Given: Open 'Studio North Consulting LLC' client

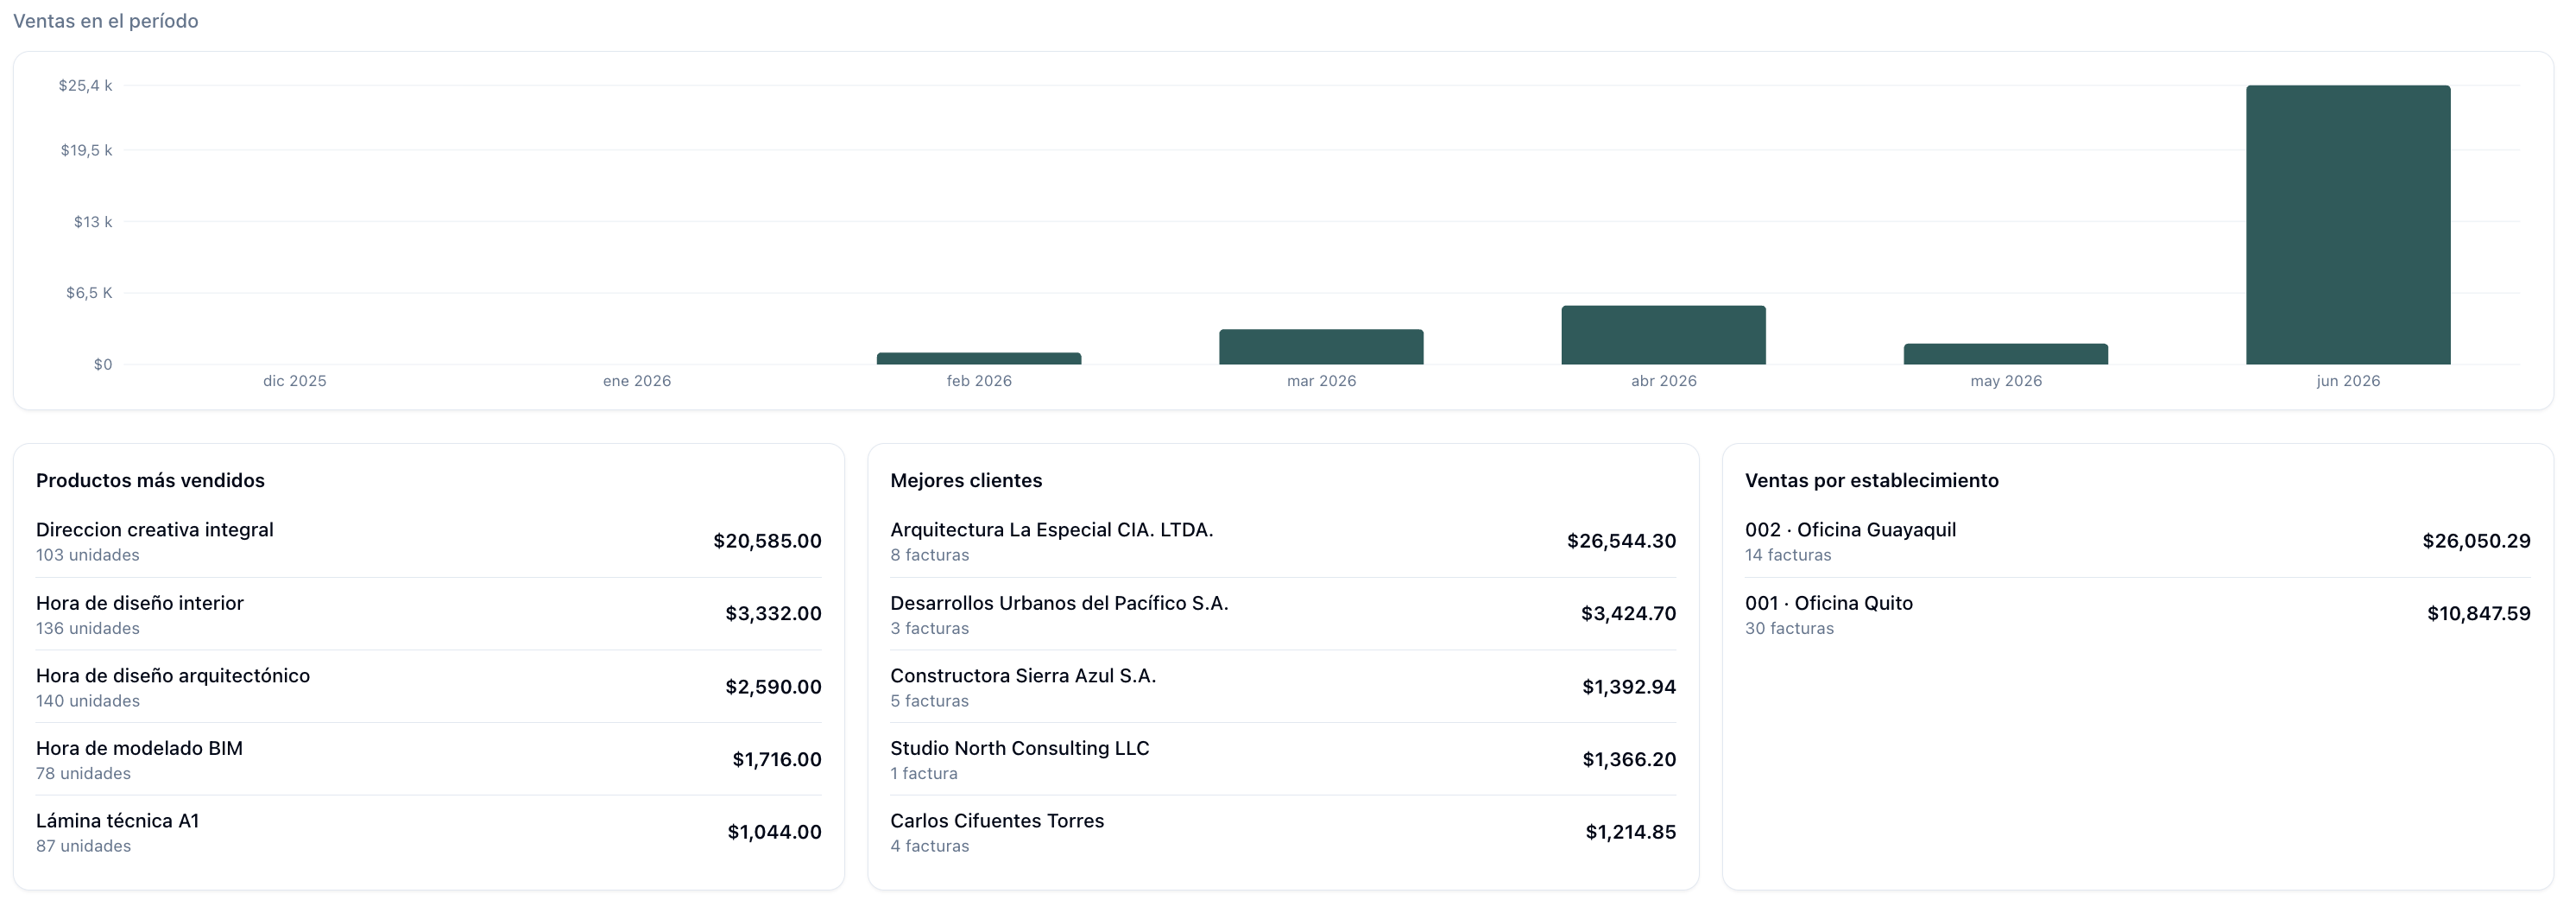Looking at the screenshot, I should pos(1283,760).
